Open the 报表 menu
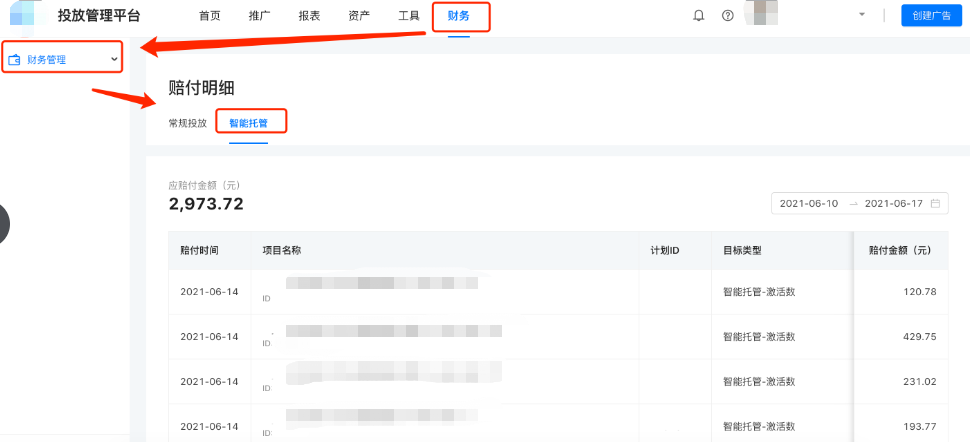 309,16
